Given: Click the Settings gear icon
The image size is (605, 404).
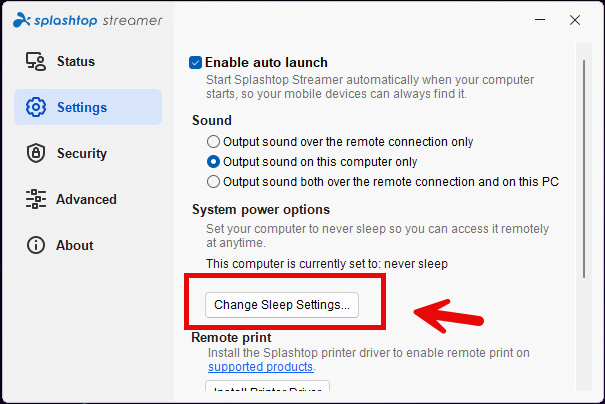Looking at the screenshot, I should click(x=36, y=108).
